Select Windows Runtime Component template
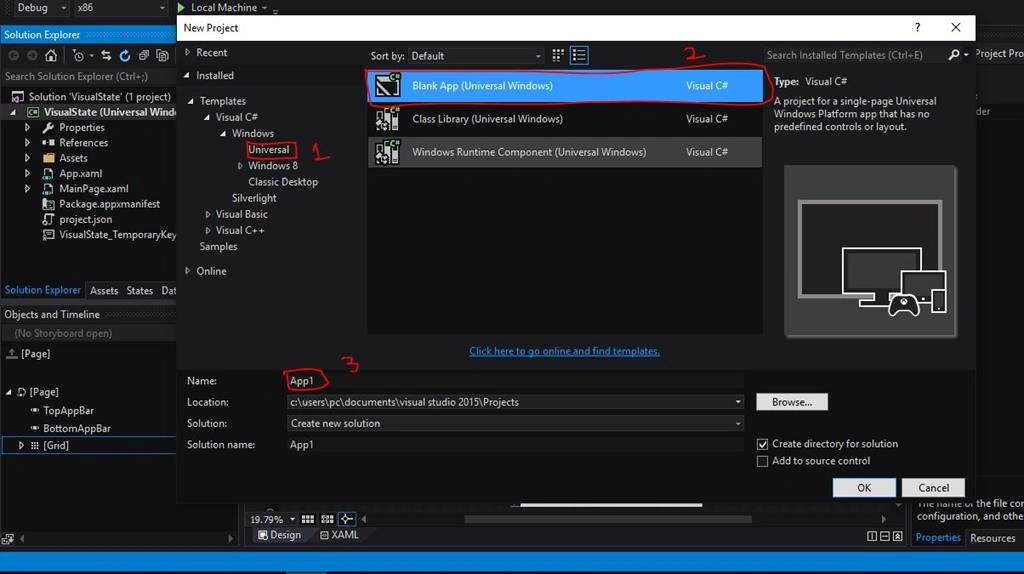The width and height of the screenshot is (1024, 574). tap(565, 152)
